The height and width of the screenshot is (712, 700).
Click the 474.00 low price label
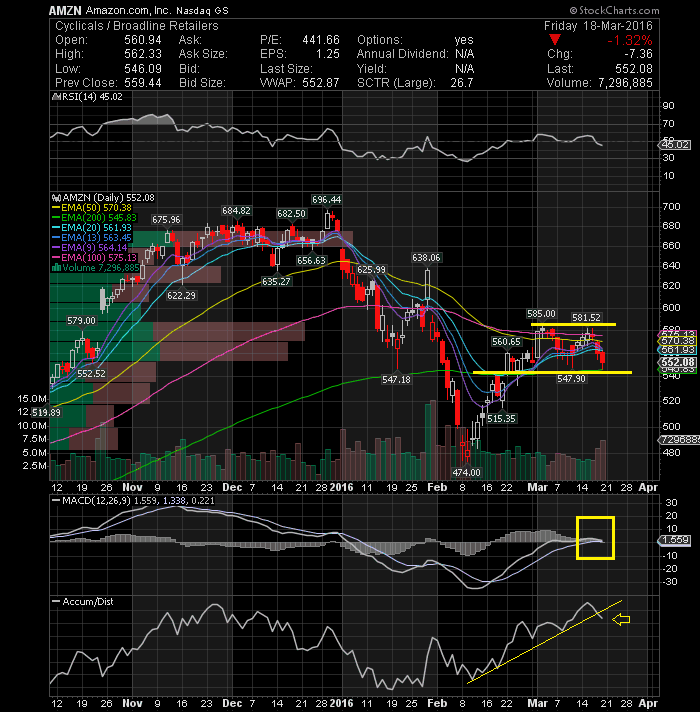[x=466, y=472]
